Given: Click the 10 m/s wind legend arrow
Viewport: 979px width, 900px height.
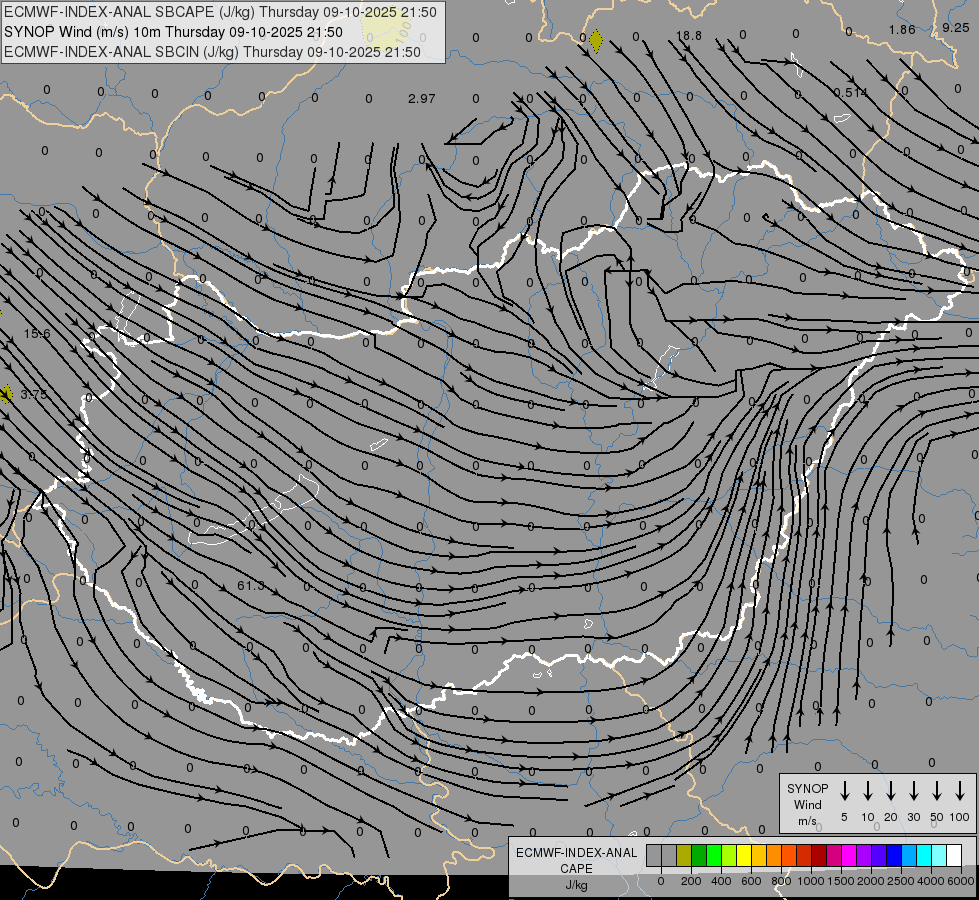Looking at the screenshot, I should pyautogui.click(x=868, y=791).
